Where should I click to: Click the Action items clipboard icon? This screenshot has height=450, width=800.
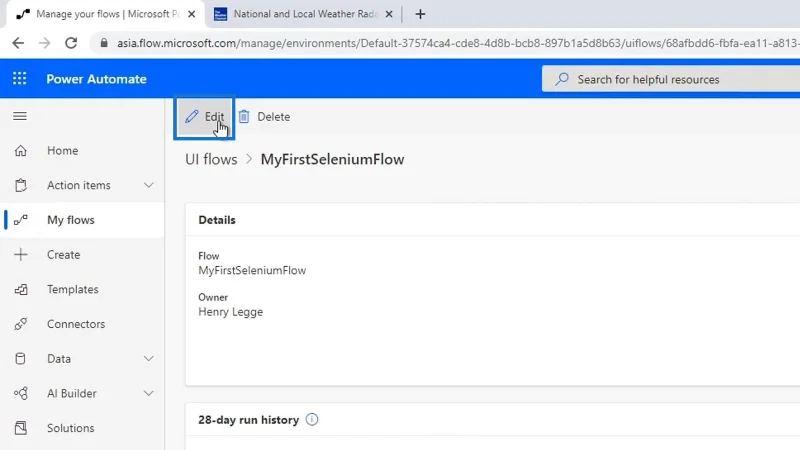(x=20, y=185)
